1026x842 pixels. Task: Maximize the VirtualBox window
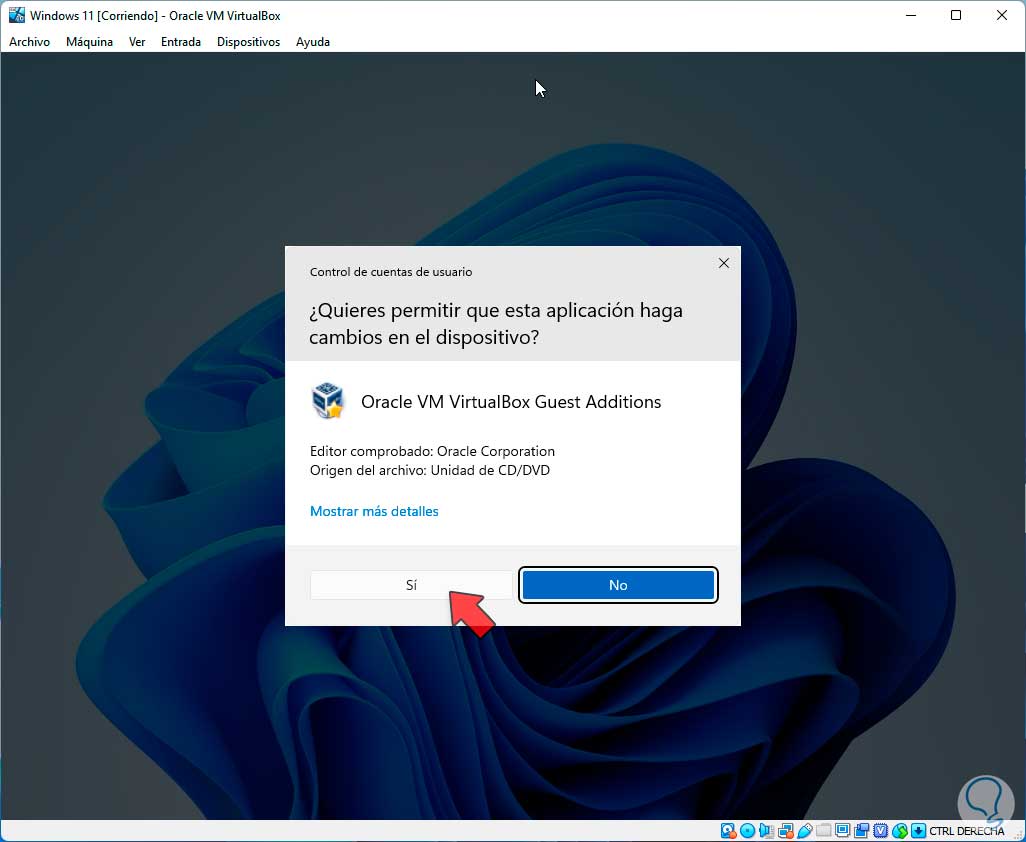pos(956,15)
